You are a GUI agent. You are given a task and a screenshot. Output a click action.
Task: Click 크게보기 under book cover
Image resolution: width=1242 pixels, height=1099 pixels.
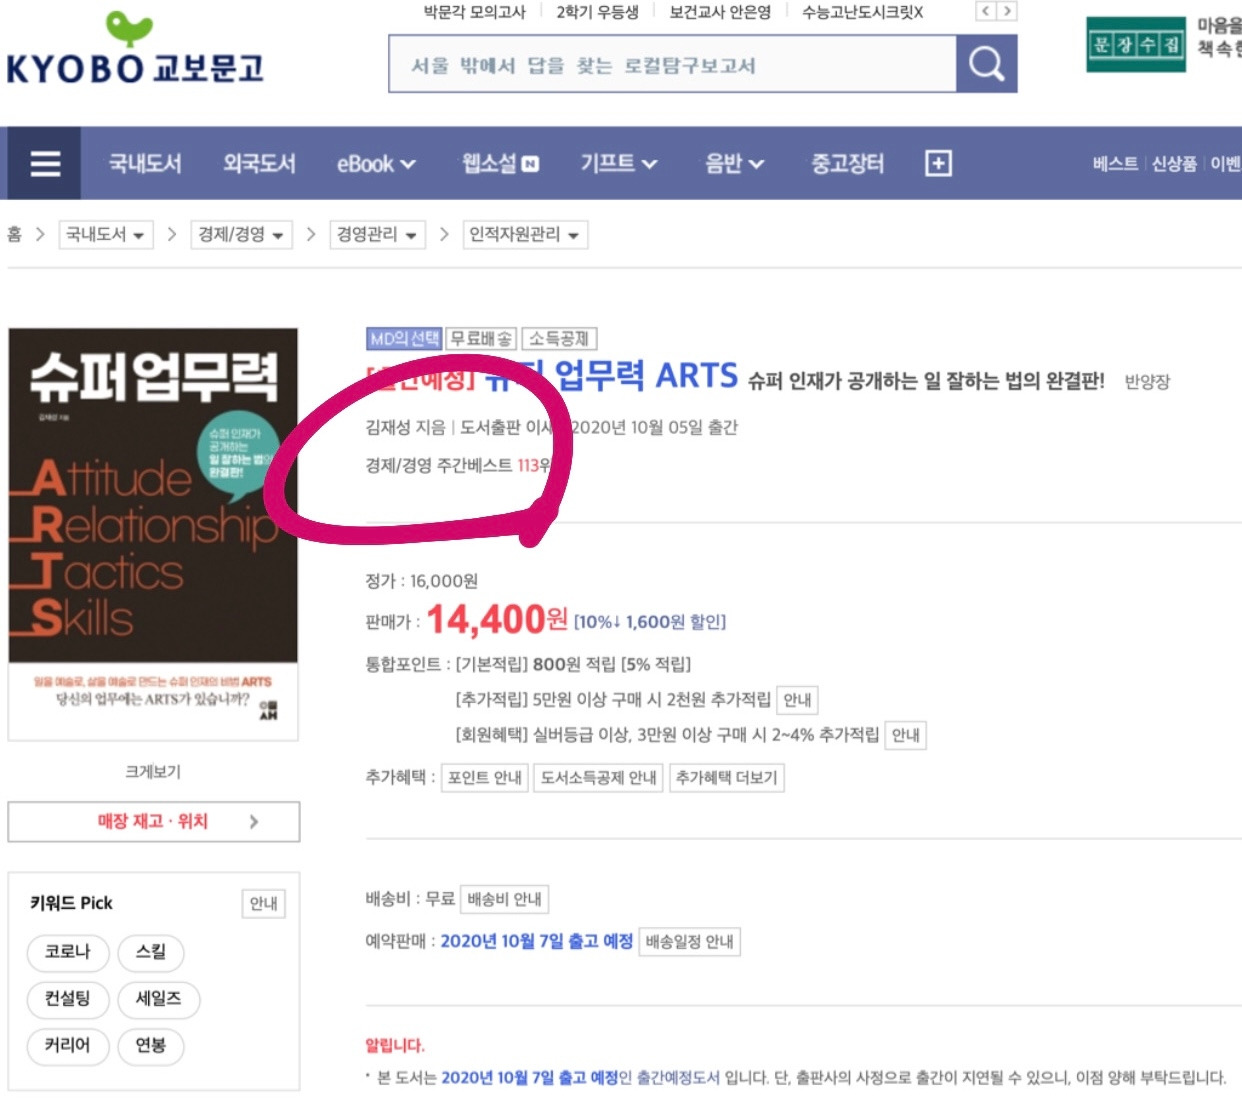[153, 771]
